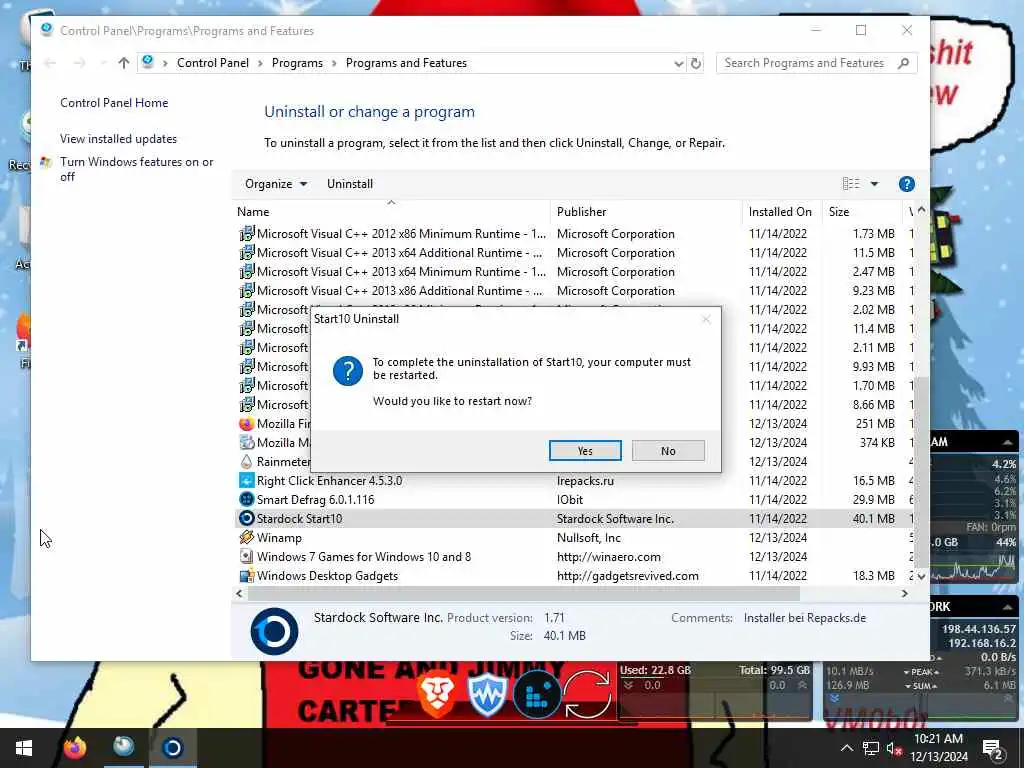The image size is (1024, 768).
Task: Collapse the RAM gadget section arrow
Action: coord(1008,442)
